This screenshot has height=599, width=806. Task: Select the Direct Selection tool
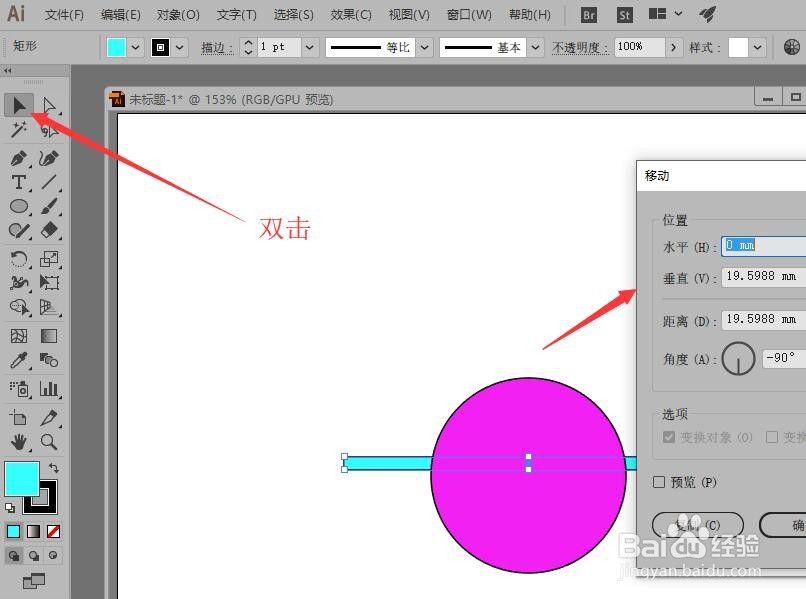48,105
